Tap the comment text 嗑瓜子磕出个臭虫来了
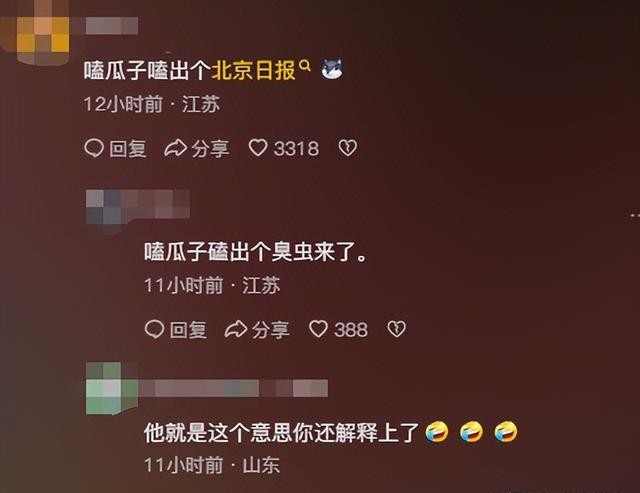Viewport: 640px width, 493px height. point(256,251)
